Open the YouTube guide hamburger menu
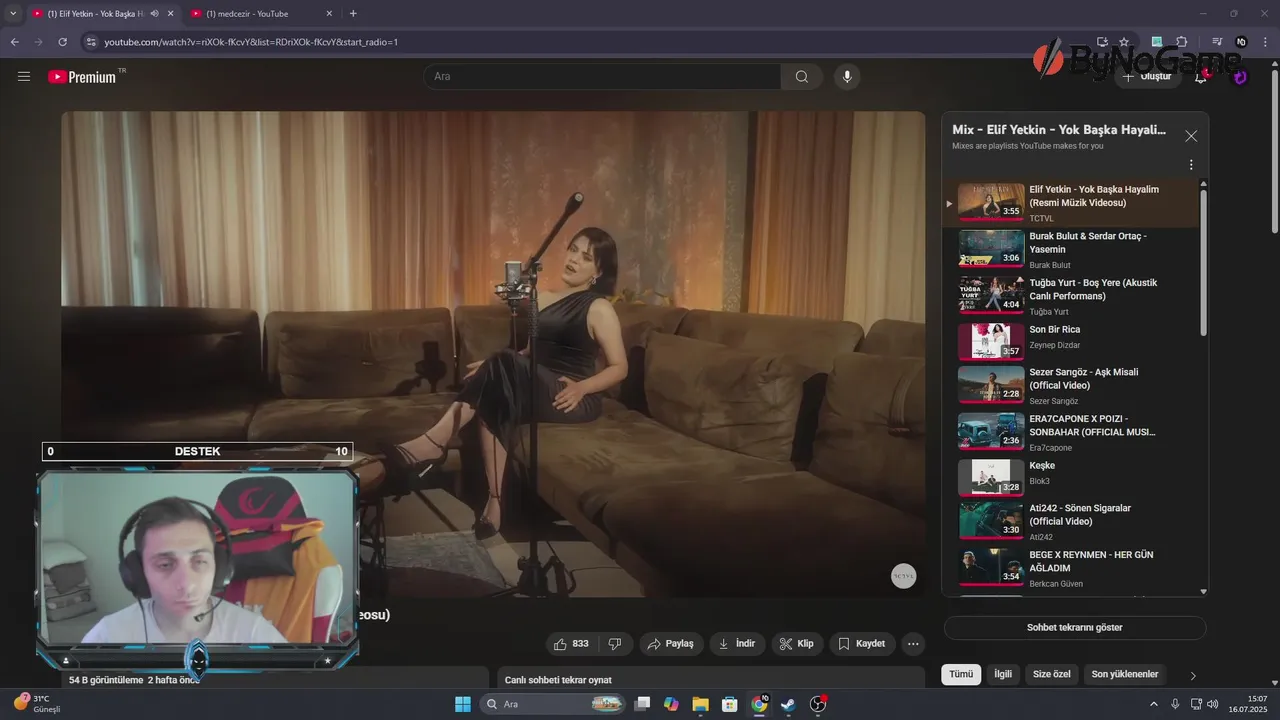 tap(24, 76)
